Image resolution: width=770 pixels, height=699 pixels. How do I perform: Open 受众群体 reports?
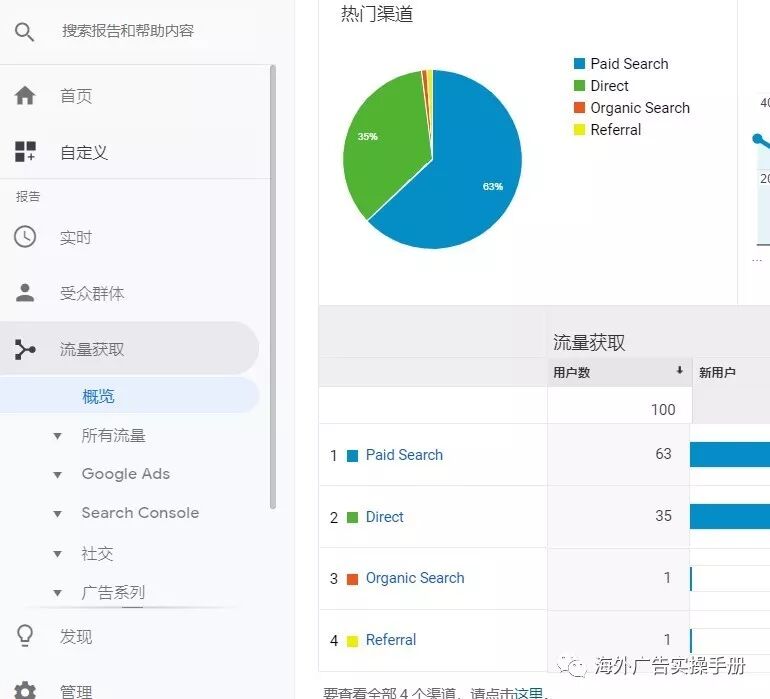(x=92, y=293)
